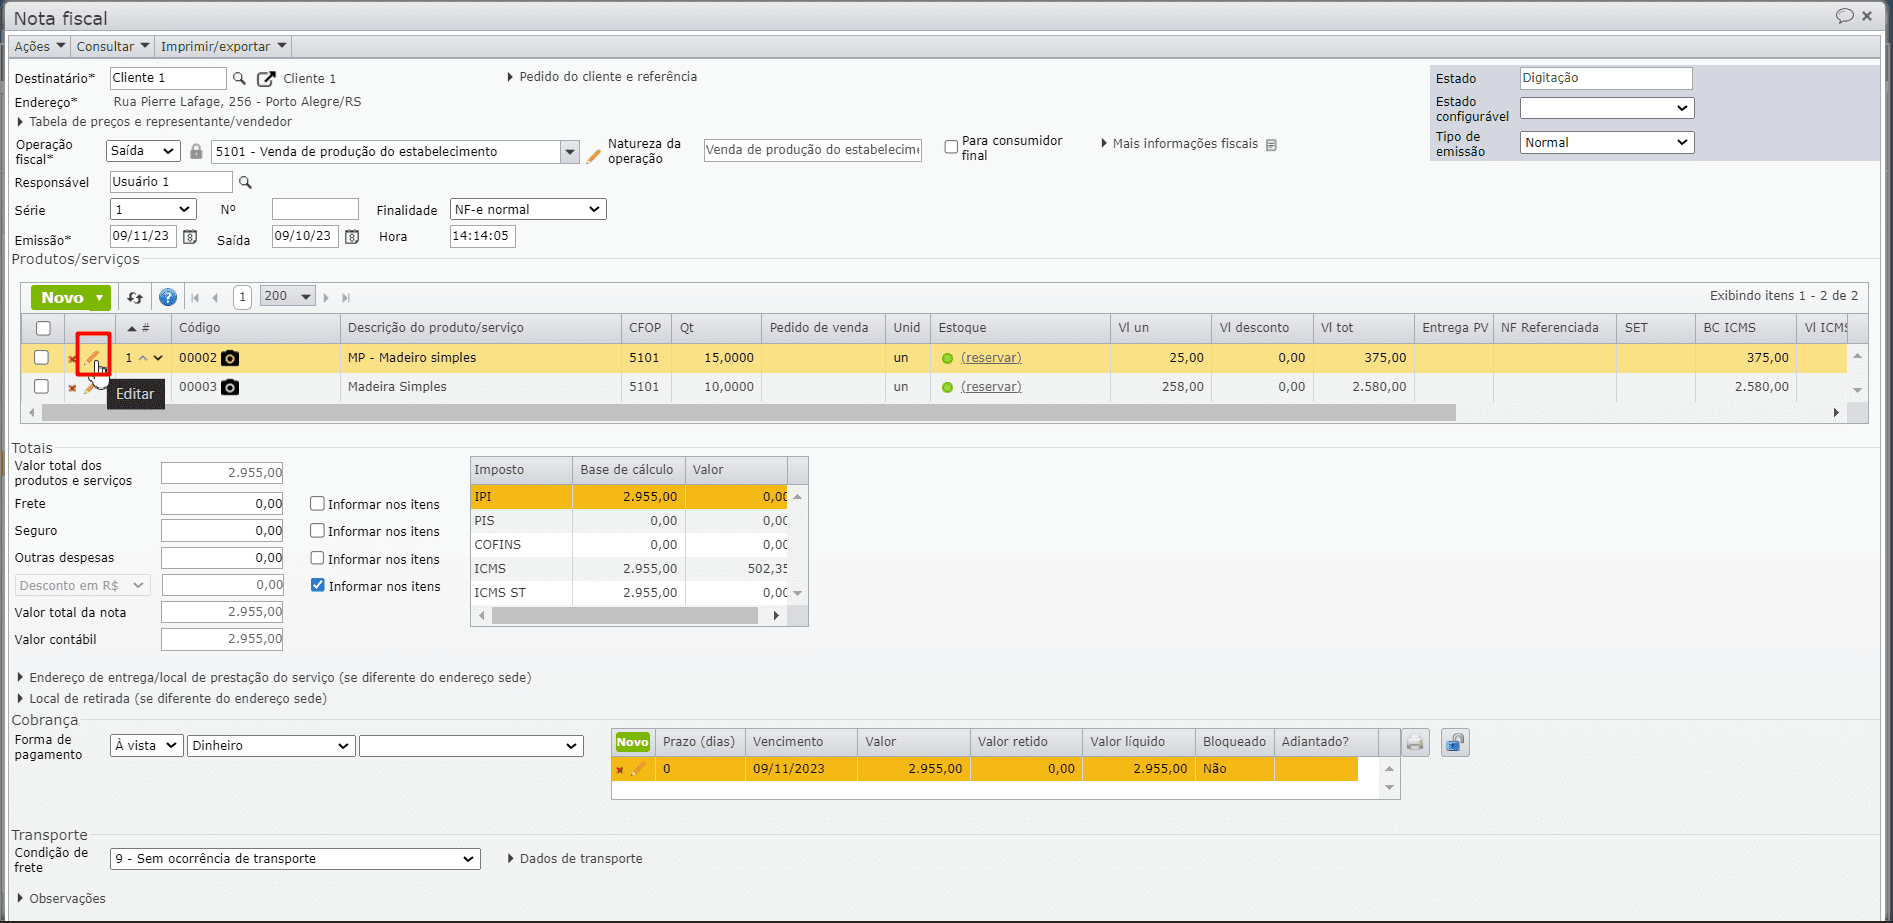1893x923 pixels.
Task: Enable the Para consumidor final checkbox
Action: pyautogui.click(x=951, y=147)
